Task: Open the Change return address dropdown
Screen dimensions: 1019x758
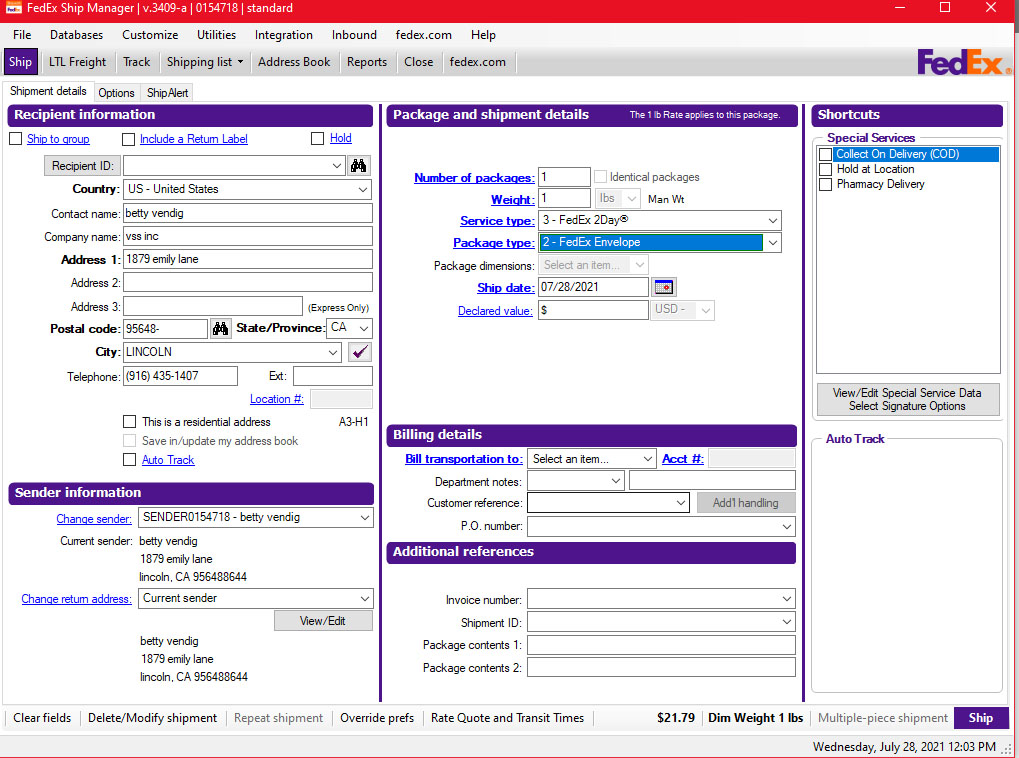Action: pos(365,598)
